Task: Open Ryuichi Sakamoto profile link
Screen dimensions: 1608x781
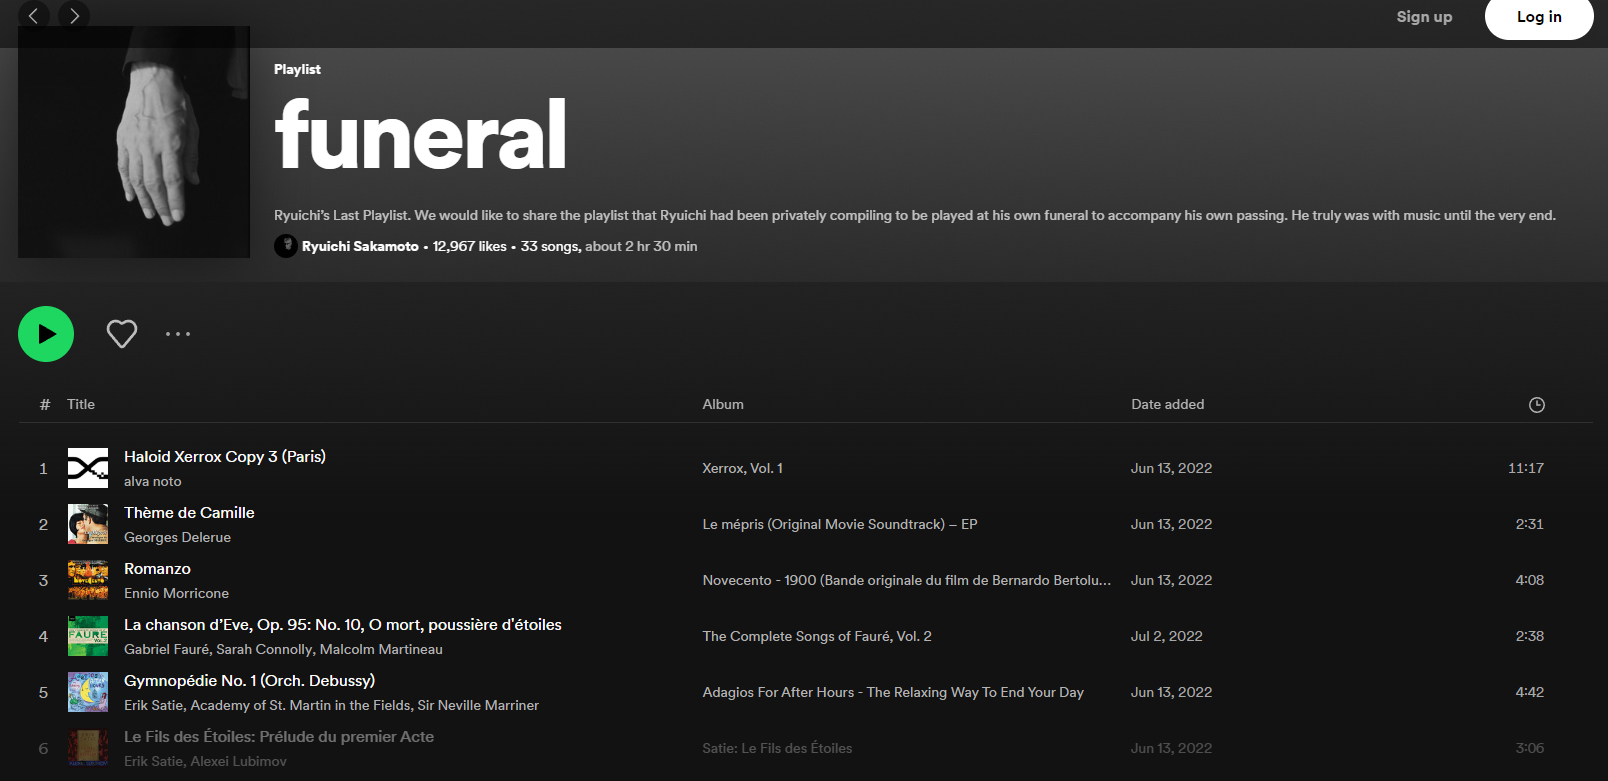Action: (360, 246)
